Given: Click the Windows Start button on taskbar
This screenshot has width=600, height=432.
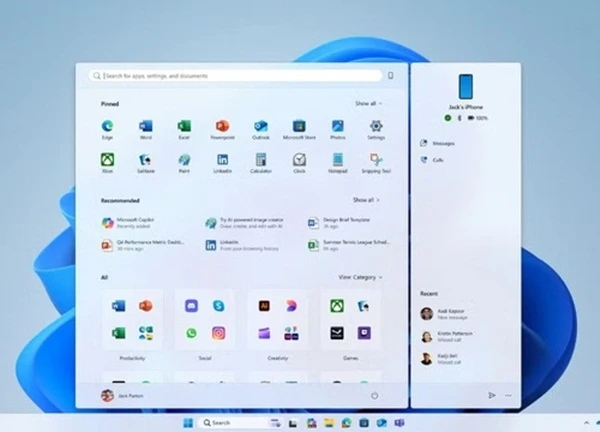Looking at the screenshot, I should (188, 423).
